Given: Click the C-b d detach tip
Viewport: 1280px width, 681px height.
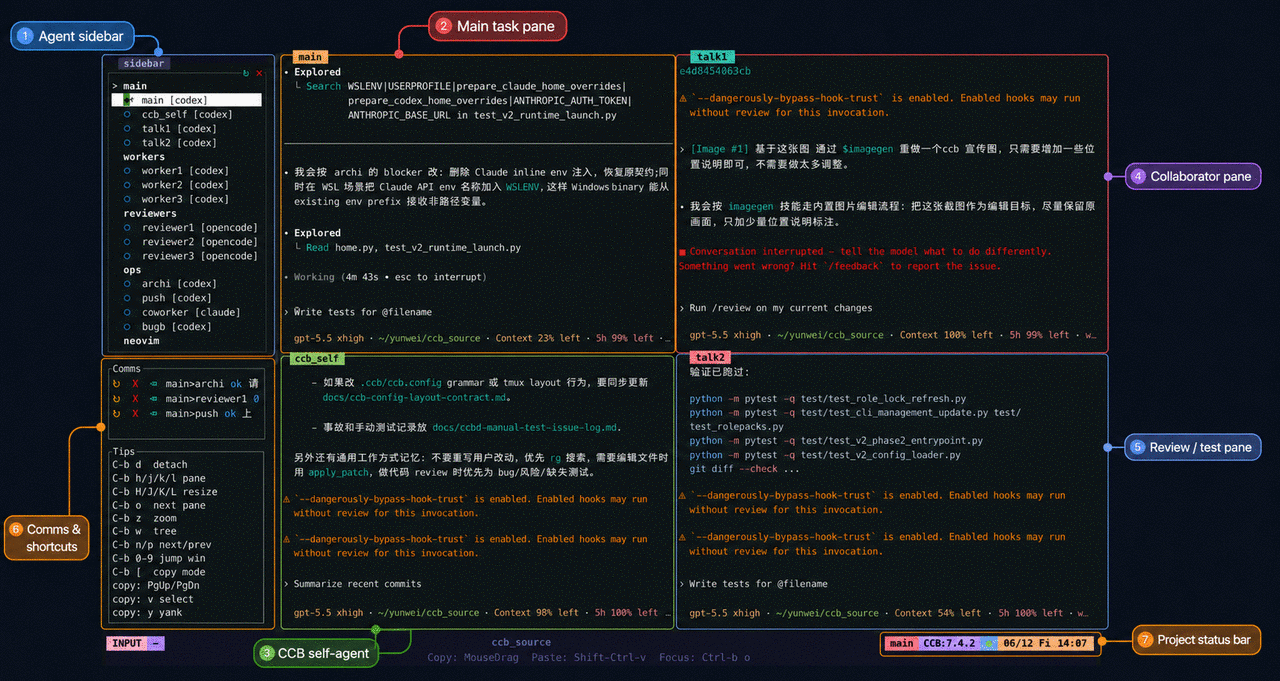Looking at the screenshot, I should click(x=149, y=465).
